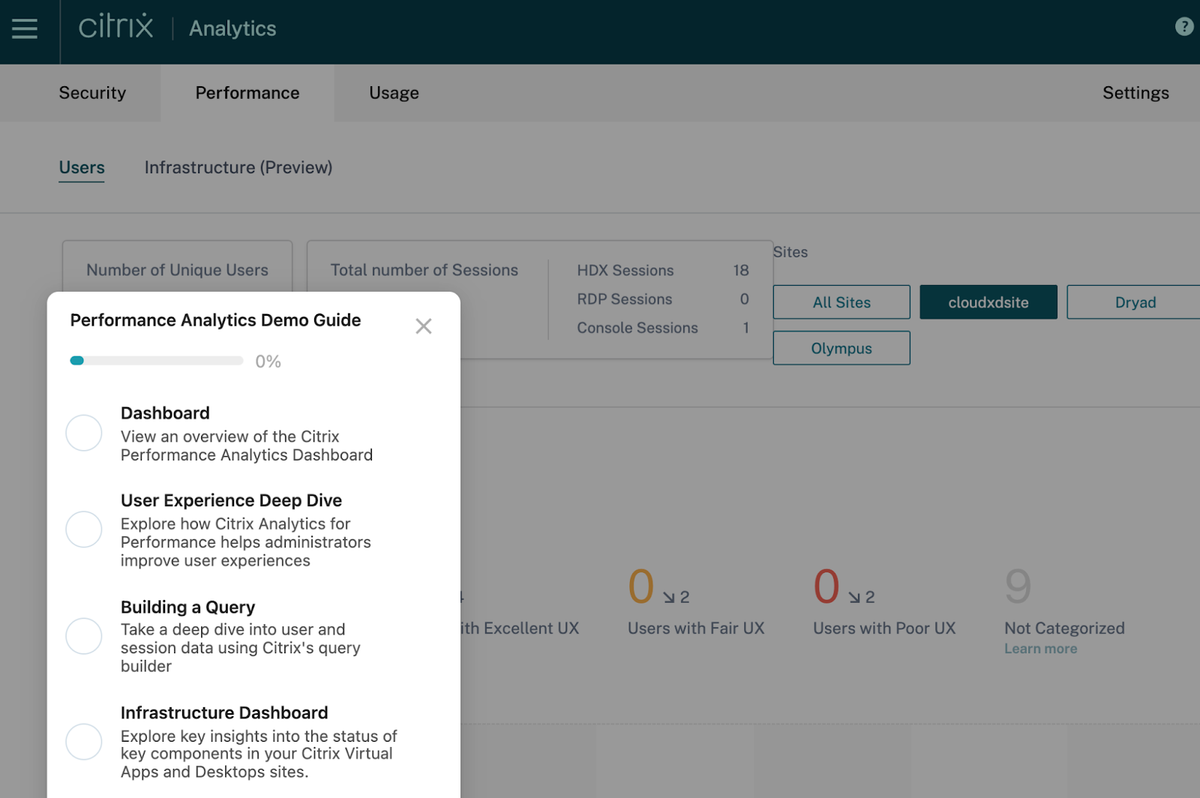The image size is (1200, 798).
Task: Switch to the Performance tab
Action: pos(247,93)
